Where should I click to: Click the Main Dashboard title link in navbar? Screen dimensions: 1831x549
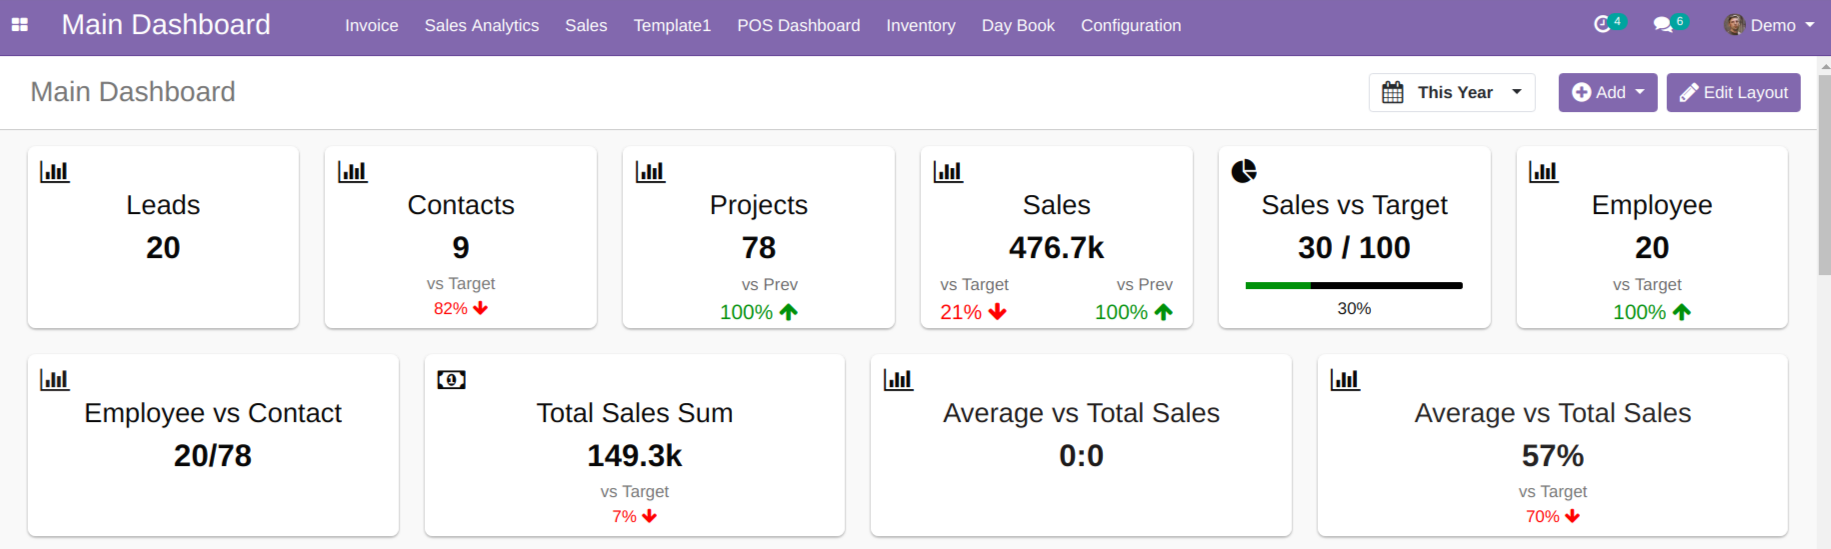166,25
